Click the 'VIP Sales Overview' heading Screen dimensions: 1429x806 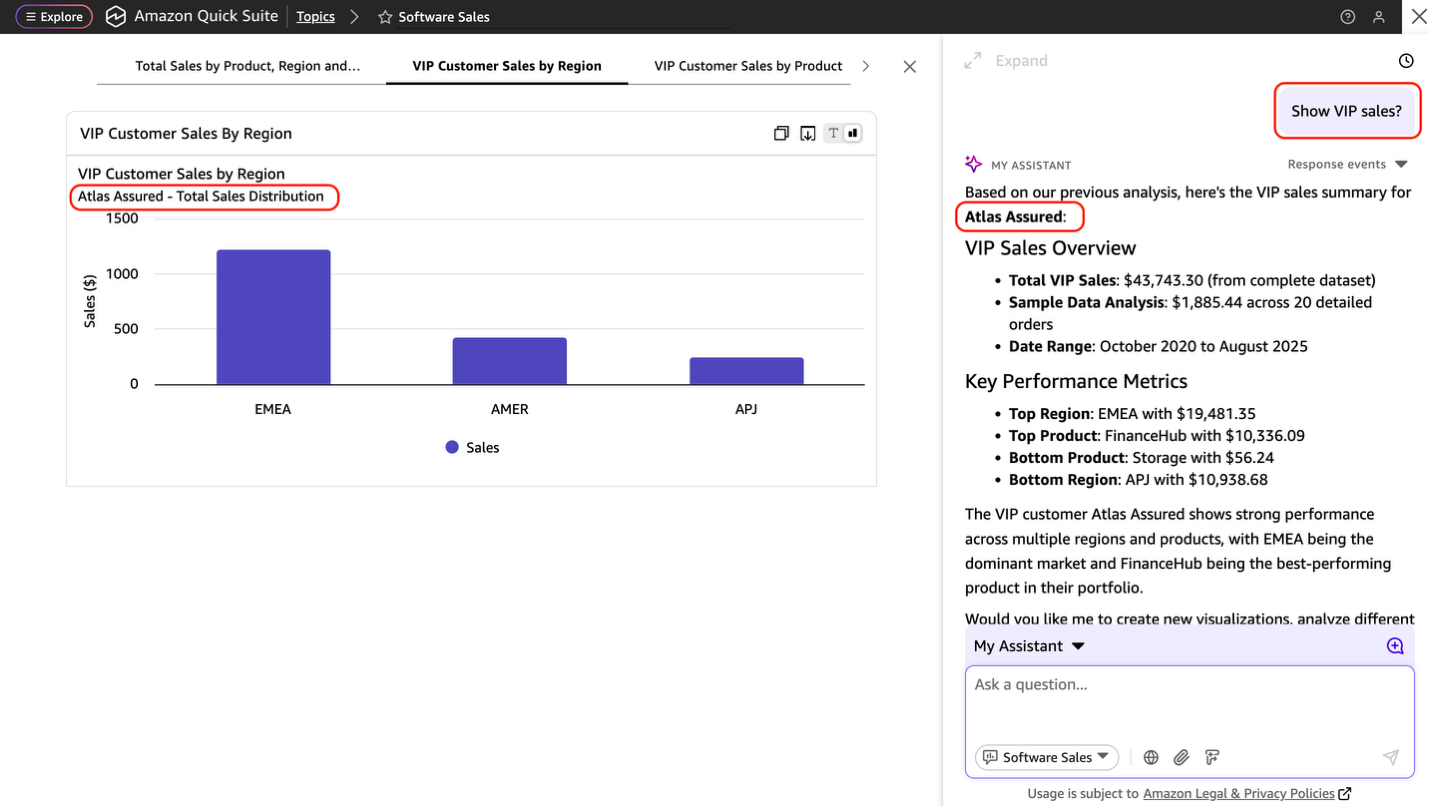tap(1050, 248)
